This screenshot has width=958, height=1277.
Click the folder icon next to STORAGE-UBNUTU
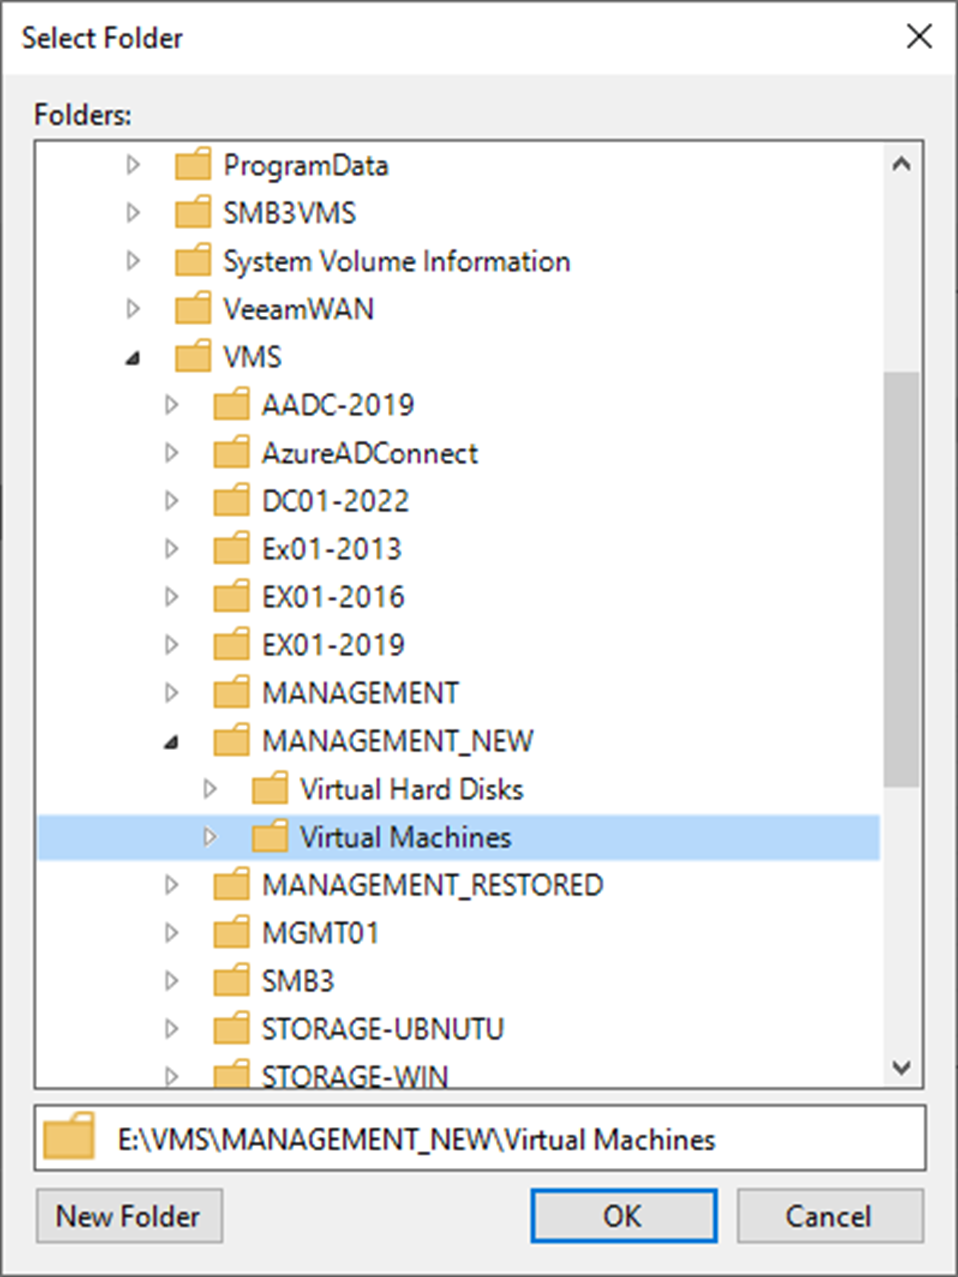pyautogui.click(x=230, y=1028)
